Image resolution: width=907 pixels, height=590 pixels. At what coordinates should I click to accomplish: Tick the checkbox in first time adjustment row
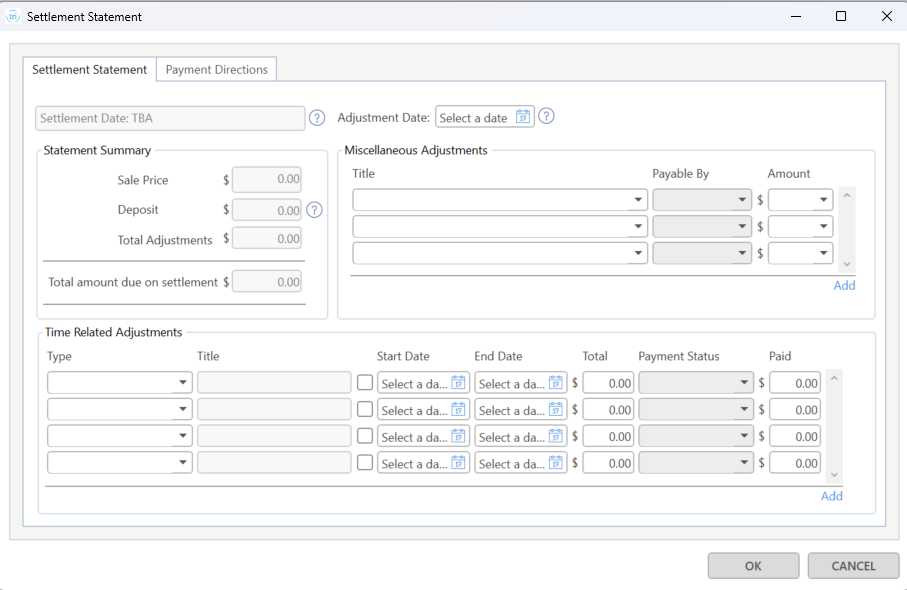pyautogui.click(x=365, y=383)
